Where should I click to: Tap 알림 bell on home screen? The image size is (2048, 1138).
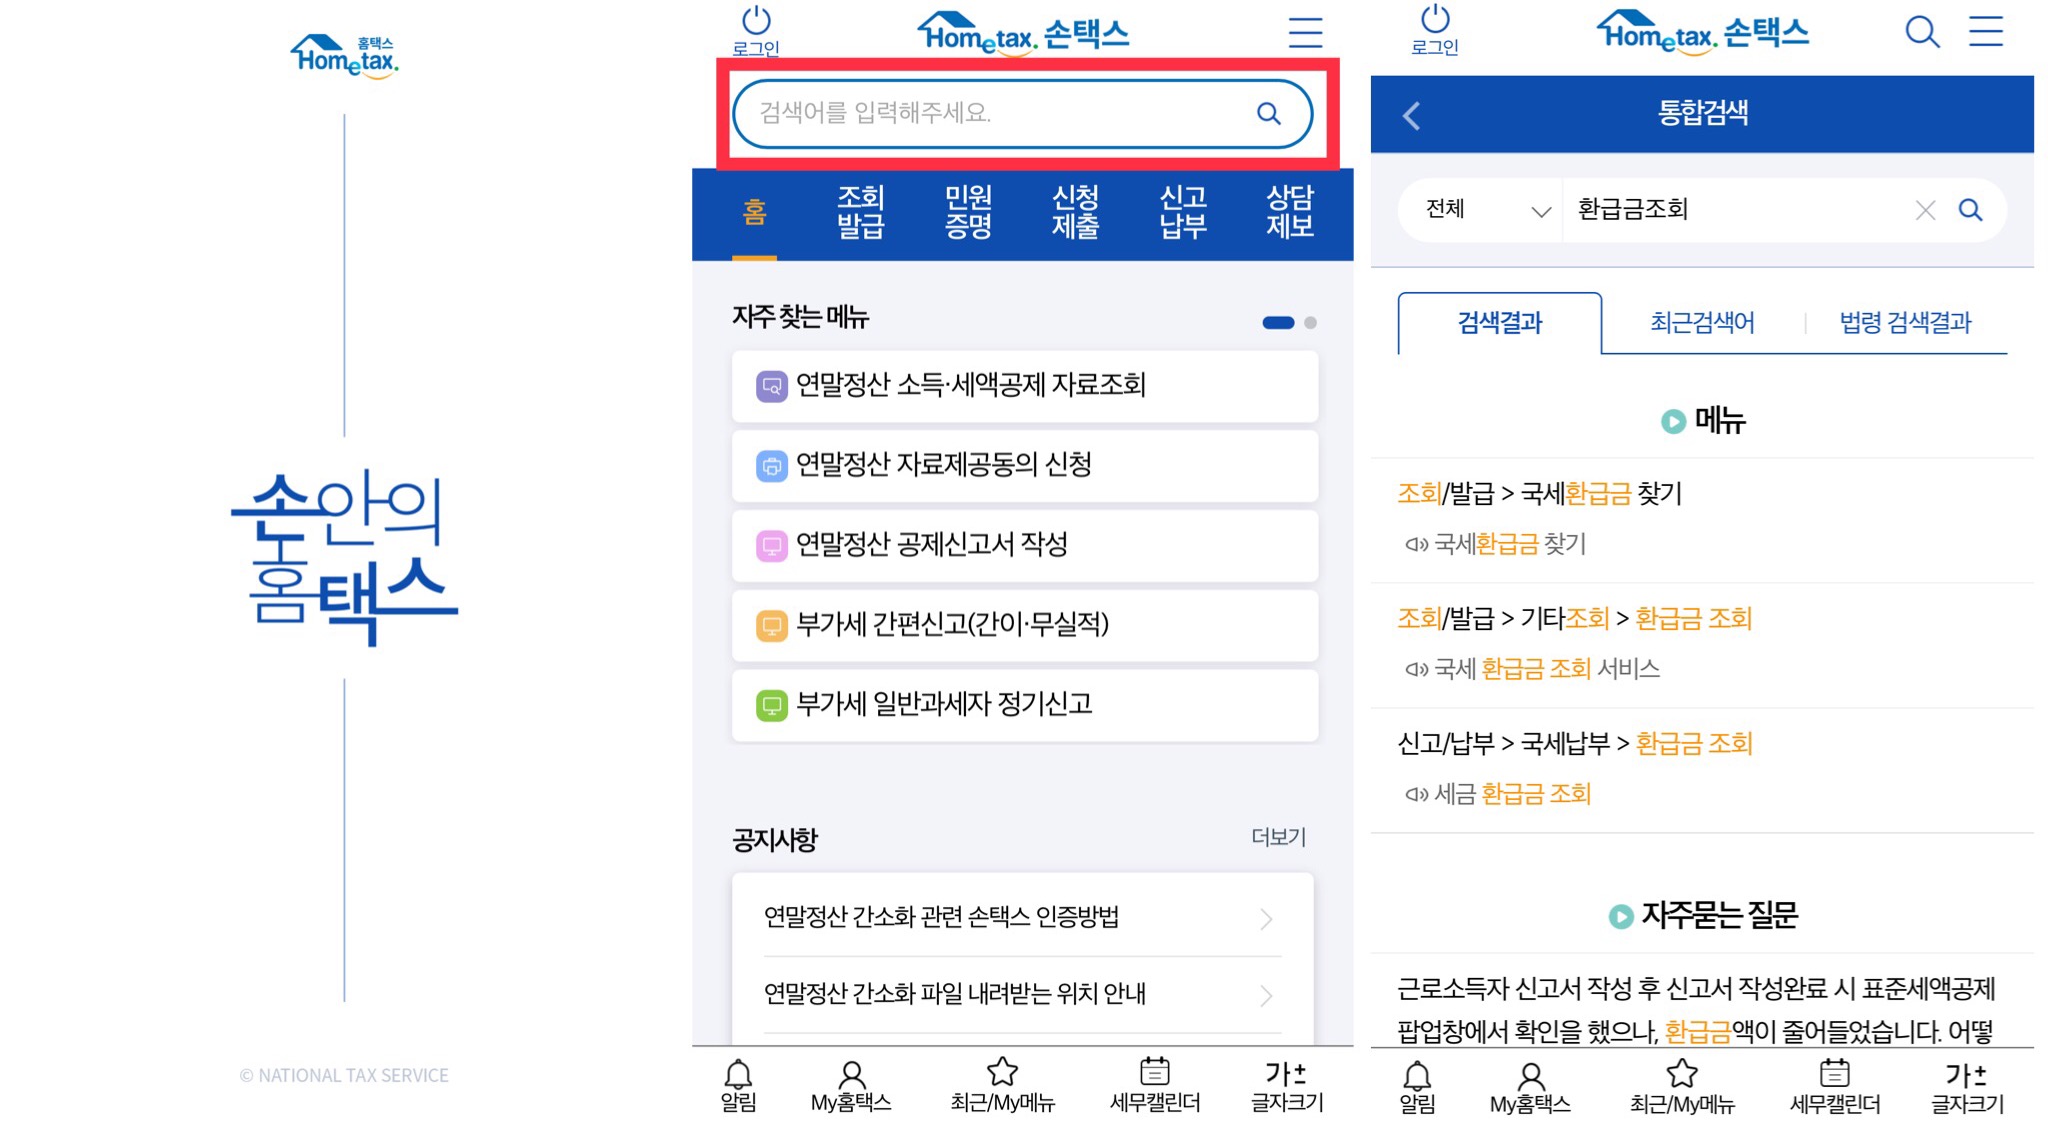(738, 1086)
